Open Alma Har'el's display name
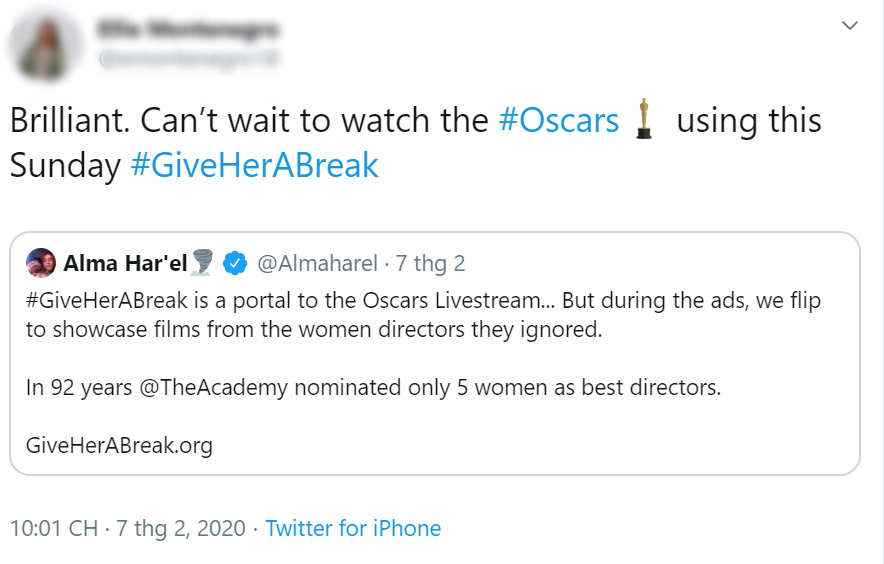Screen dimensions: 884x564 point(125,263)
